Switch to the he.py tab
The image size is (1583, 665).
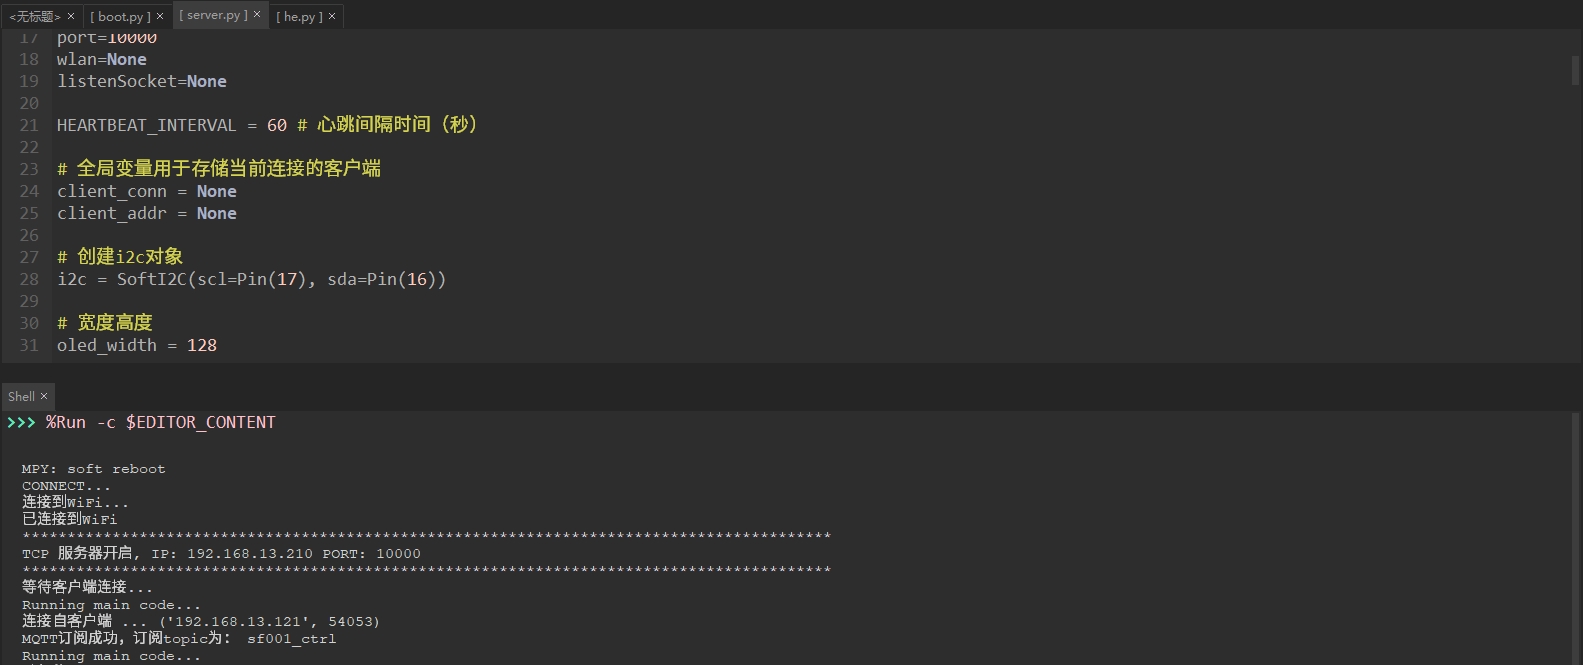pos(299,16)
